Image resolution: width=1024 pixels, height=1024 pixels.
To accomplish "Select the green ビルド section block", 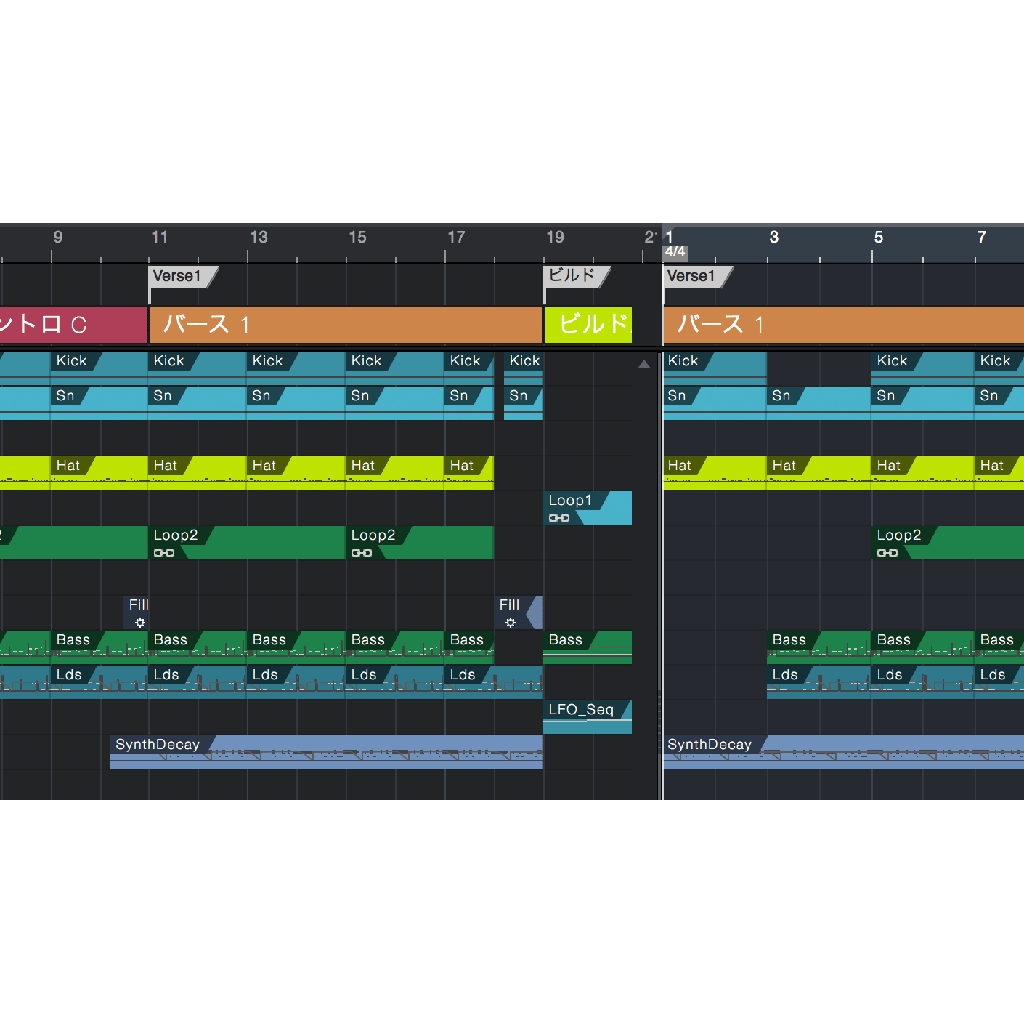I will [x=587, y=325].
